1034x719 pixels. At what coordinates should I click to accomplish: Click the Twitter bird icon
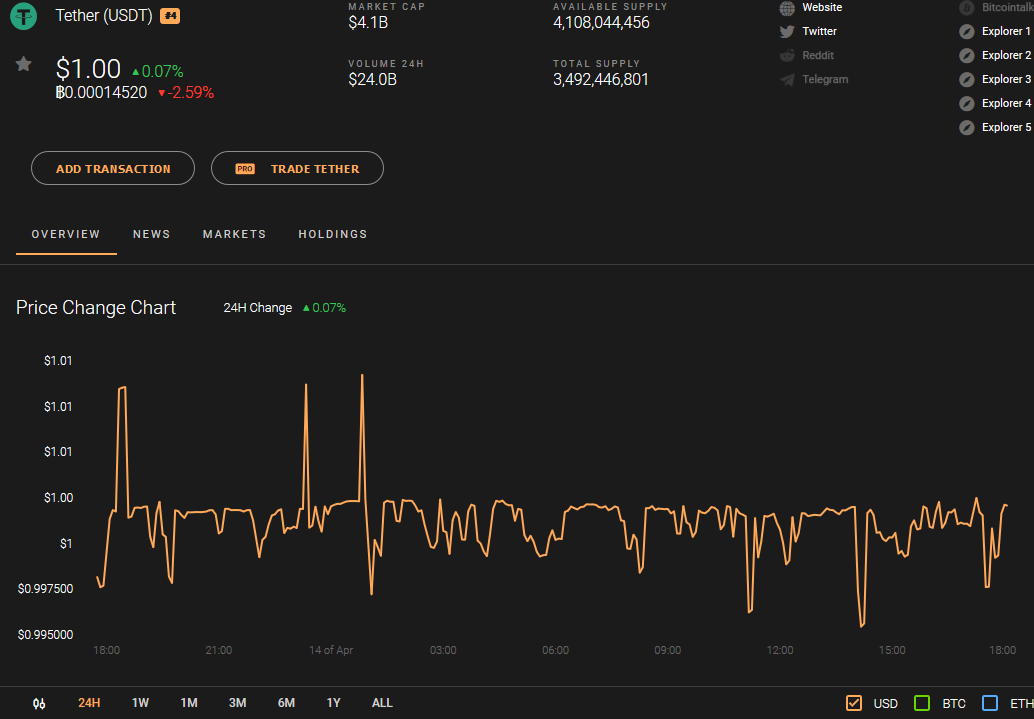[787, 32]
